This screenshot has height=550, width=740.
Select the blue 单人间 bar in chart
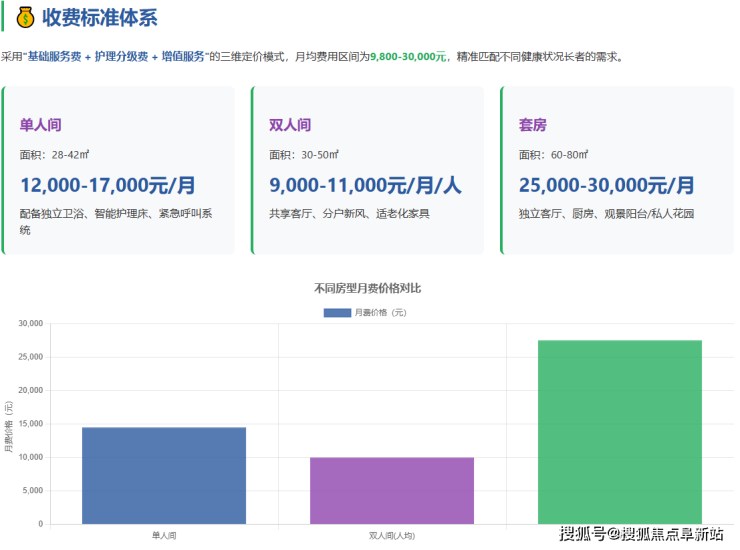164,475
